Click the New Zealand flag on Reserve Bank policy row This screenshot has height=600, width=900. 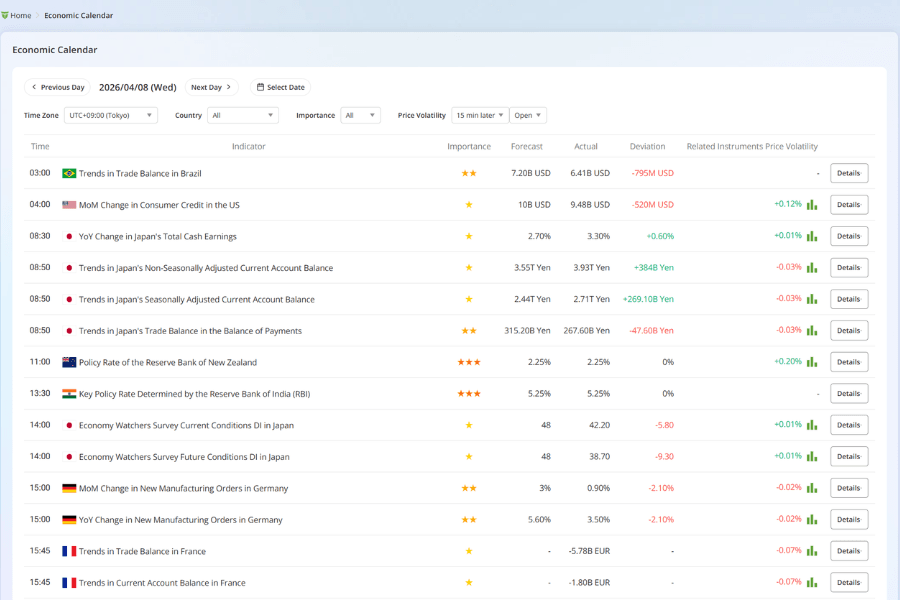pyautogui.click(x=69, y=361)
